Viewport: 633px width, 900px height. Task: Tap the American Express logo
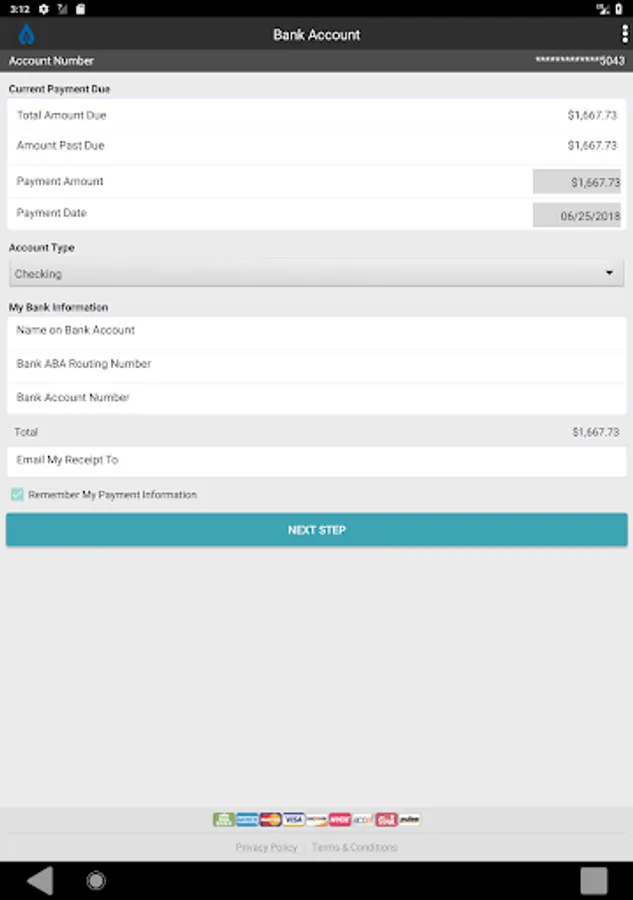coord(247,820)
